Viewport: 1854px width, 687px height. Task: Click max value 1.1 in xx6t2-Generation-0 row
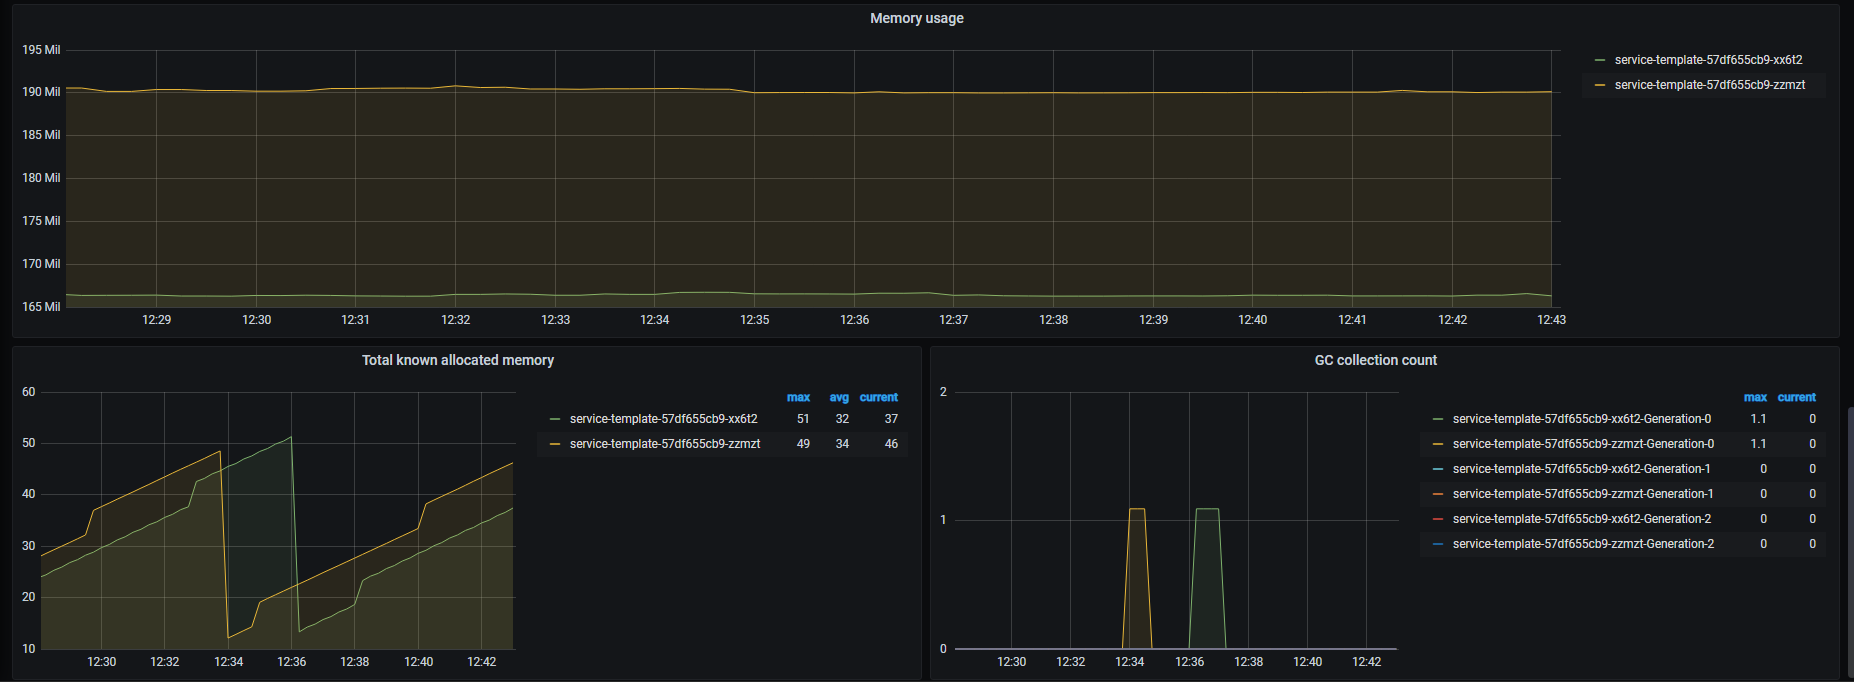[x=1759, y=419]
